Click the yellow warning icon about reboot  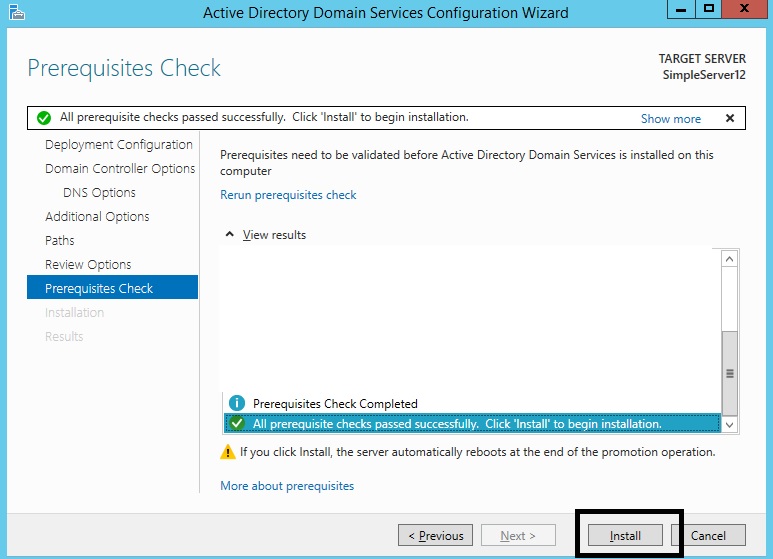(x=228, y=452)
